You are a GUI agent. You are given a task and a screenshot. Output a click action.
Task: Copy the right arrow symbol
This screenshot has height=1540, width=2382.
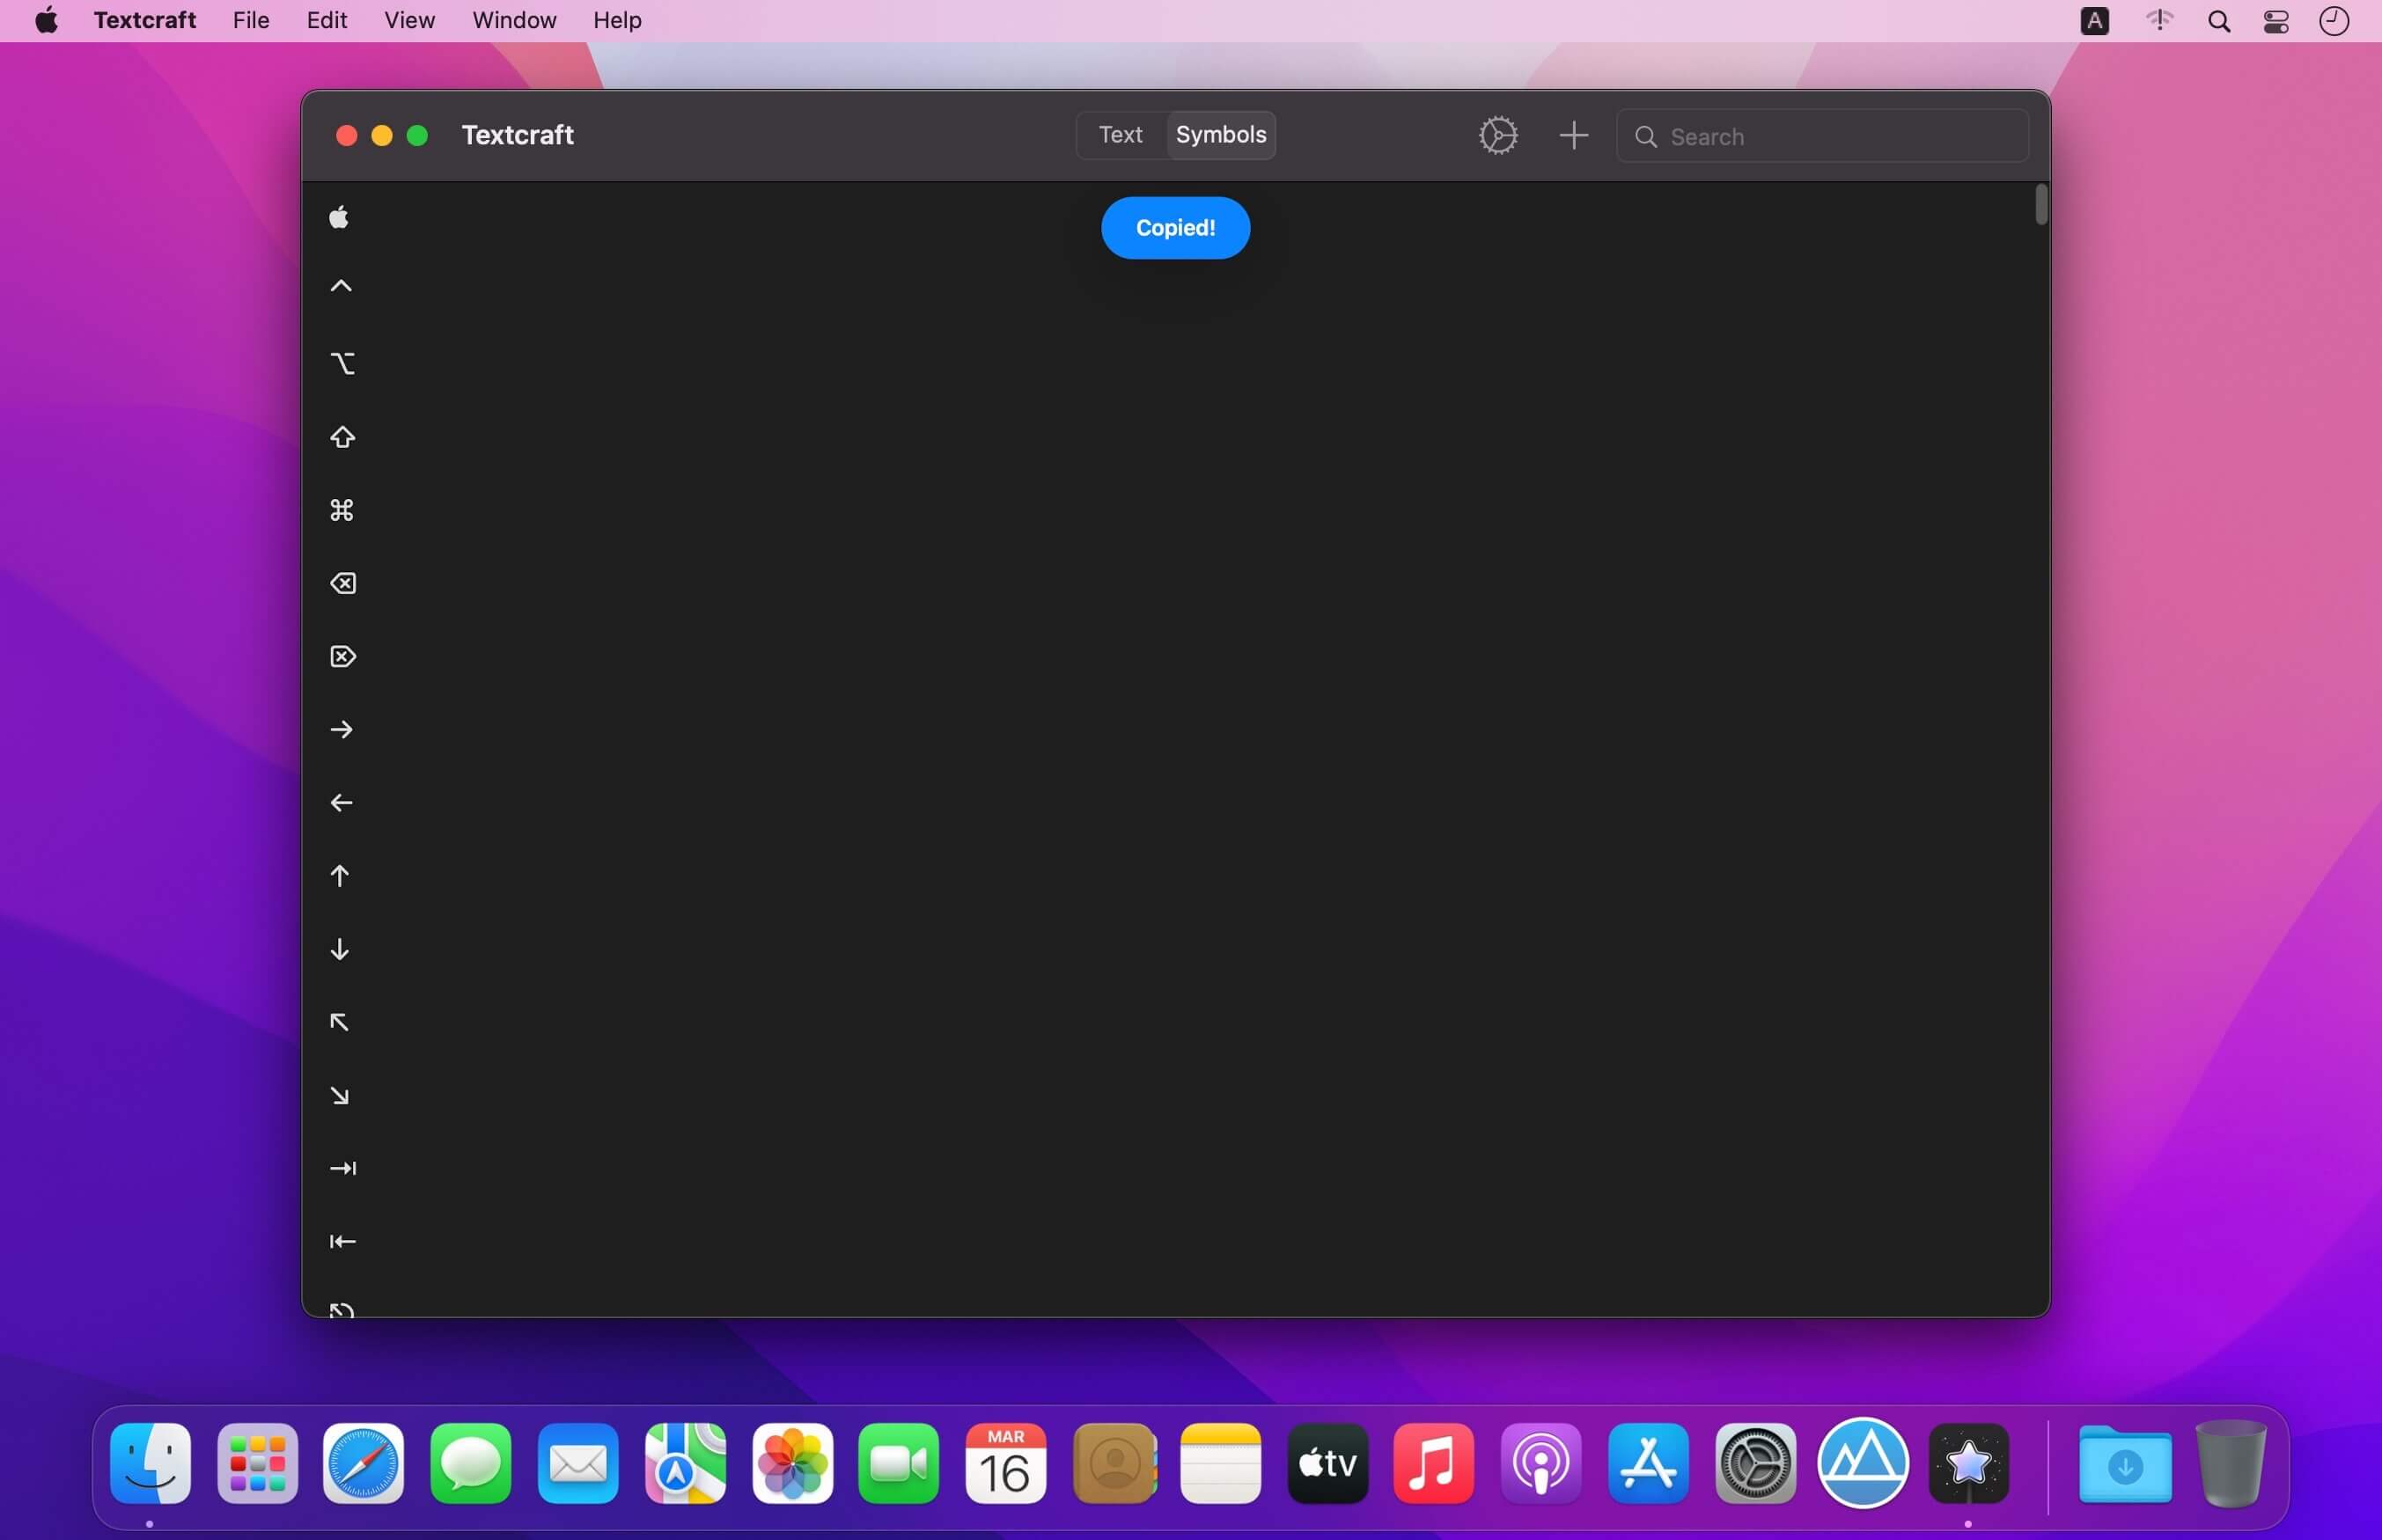tap(341, 730)
